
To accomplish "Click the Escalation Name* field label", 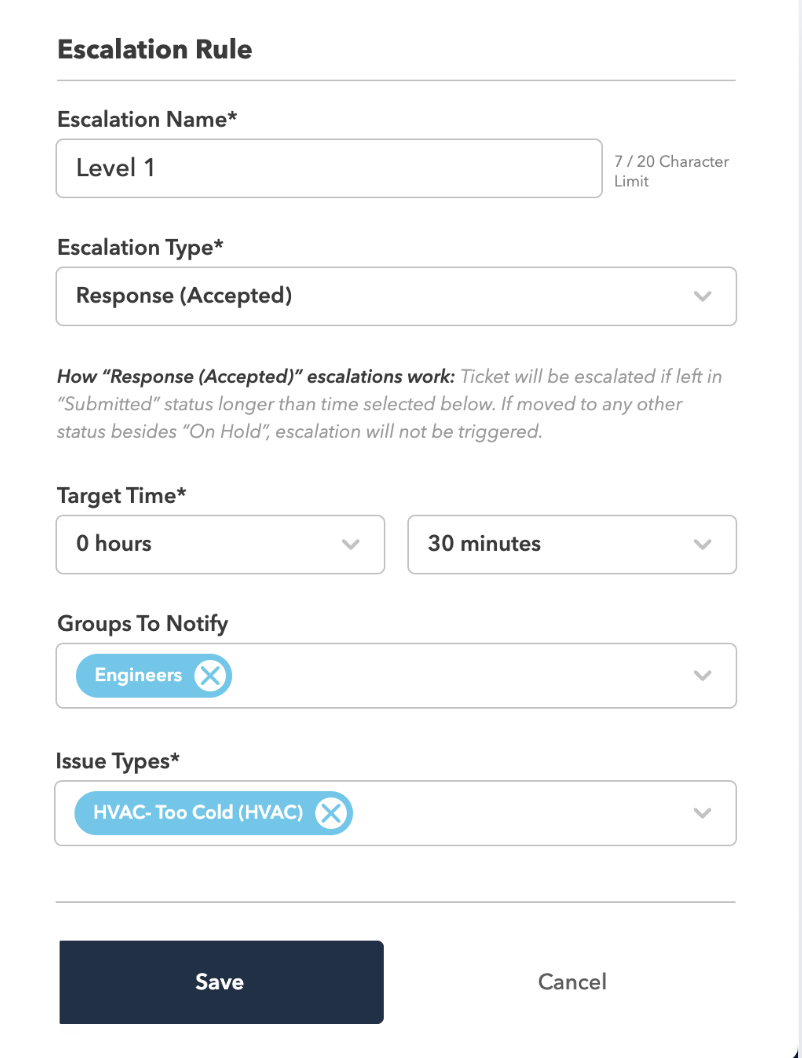I will tap(147, 119).
